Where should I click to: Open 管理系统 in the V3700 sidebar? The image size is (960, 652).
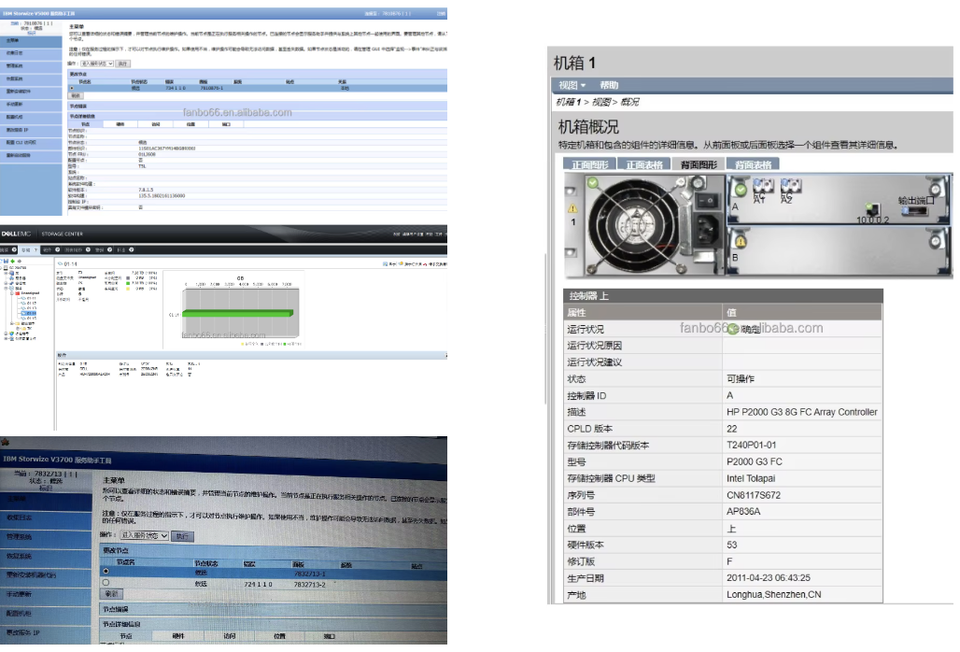tap(45, 537)
